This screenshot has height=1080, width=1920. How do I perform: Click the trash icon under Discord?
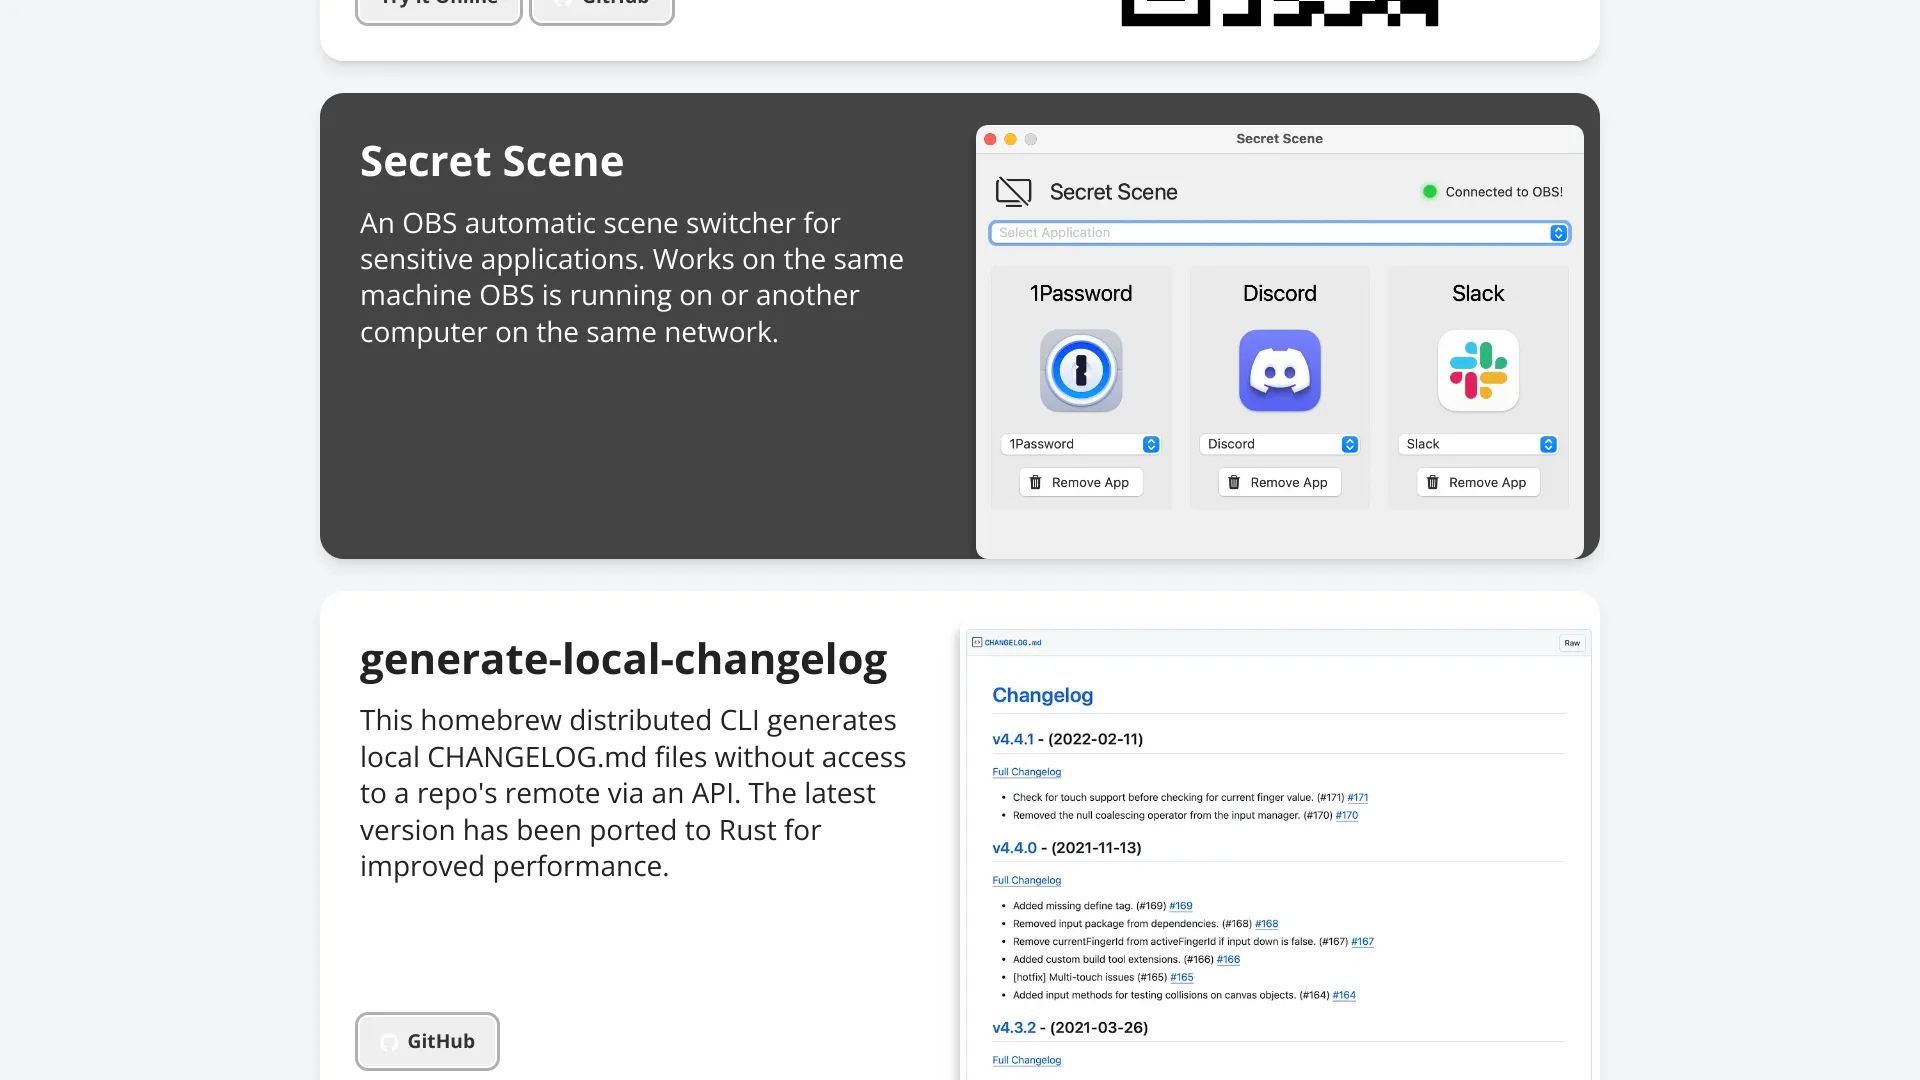click(1234, 482)
